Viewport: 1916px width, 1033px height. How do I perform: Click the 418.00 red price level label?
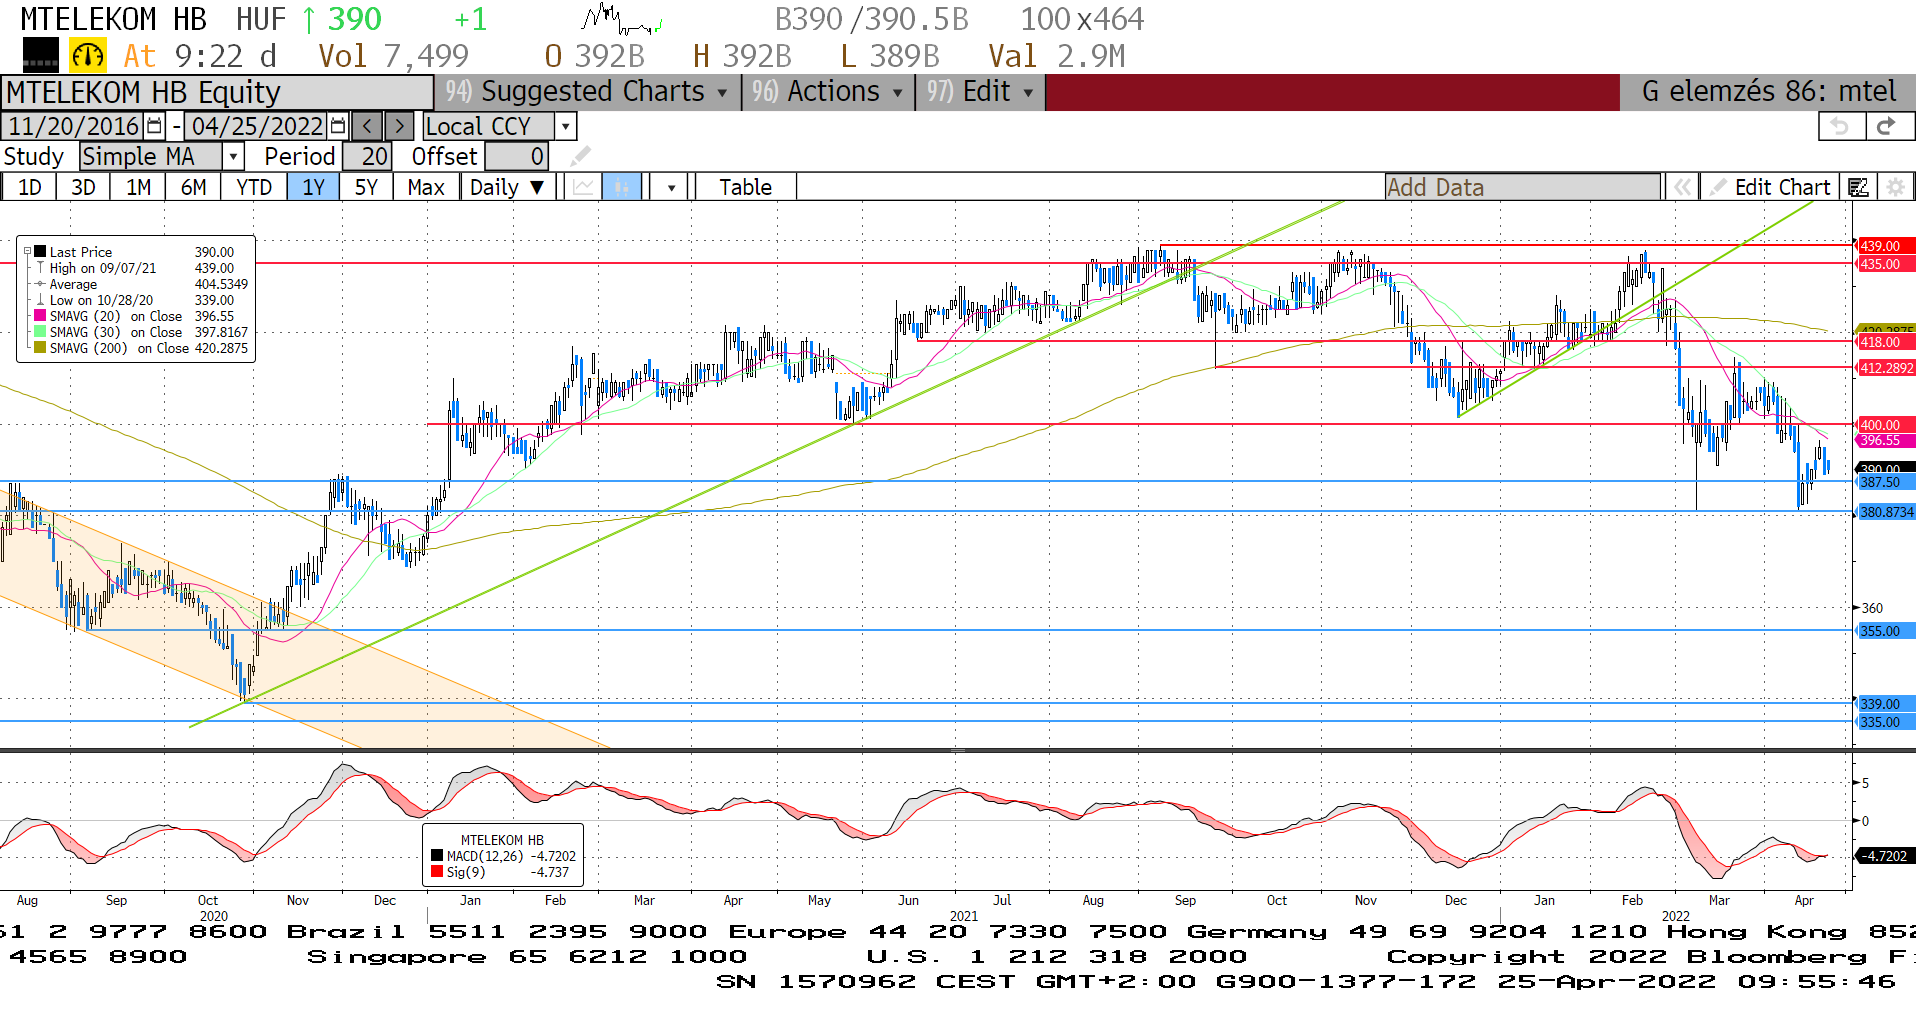[x=1884, y=342]
